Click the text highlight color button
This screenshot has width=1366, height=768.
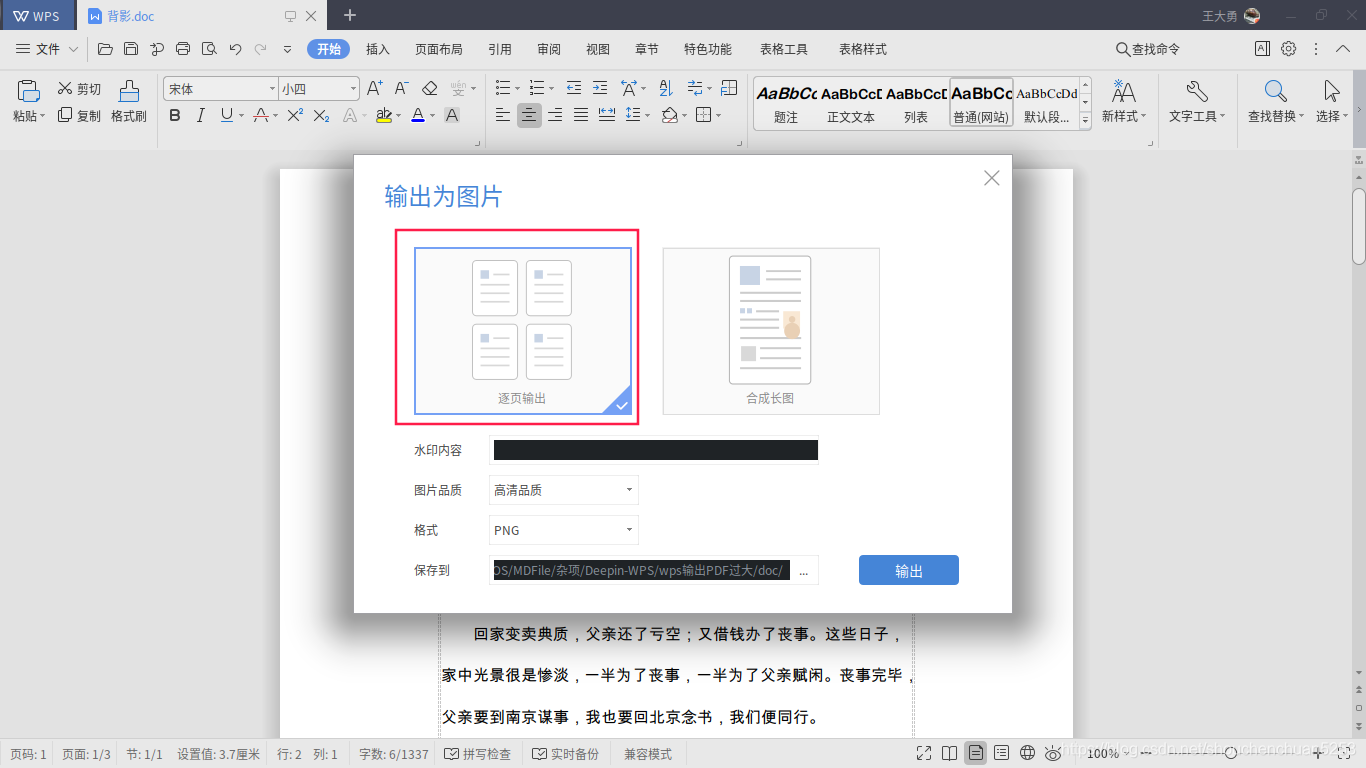(384, 116)
